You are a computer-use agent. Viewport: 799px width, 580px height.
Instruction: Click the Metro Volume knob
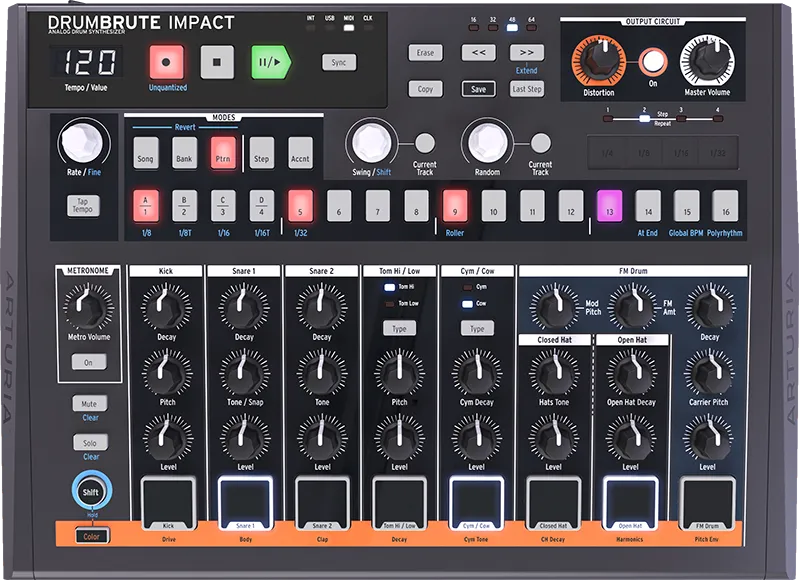[x=89, y=307]
